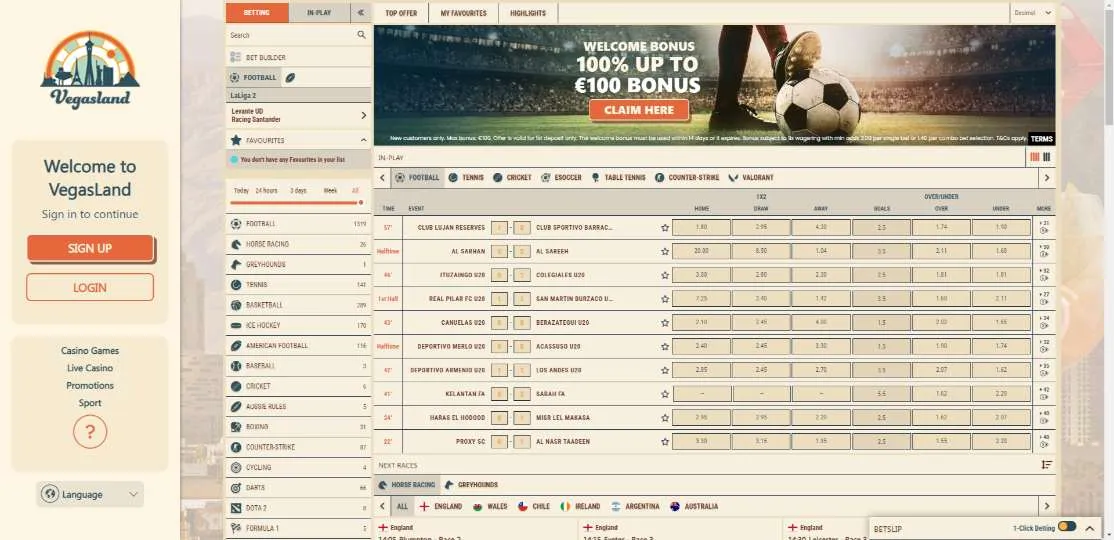The width and height of the screenshot is (1114, 540).
Task: Open Bet Builder from sidebar
Action: (x=298, y=57)
